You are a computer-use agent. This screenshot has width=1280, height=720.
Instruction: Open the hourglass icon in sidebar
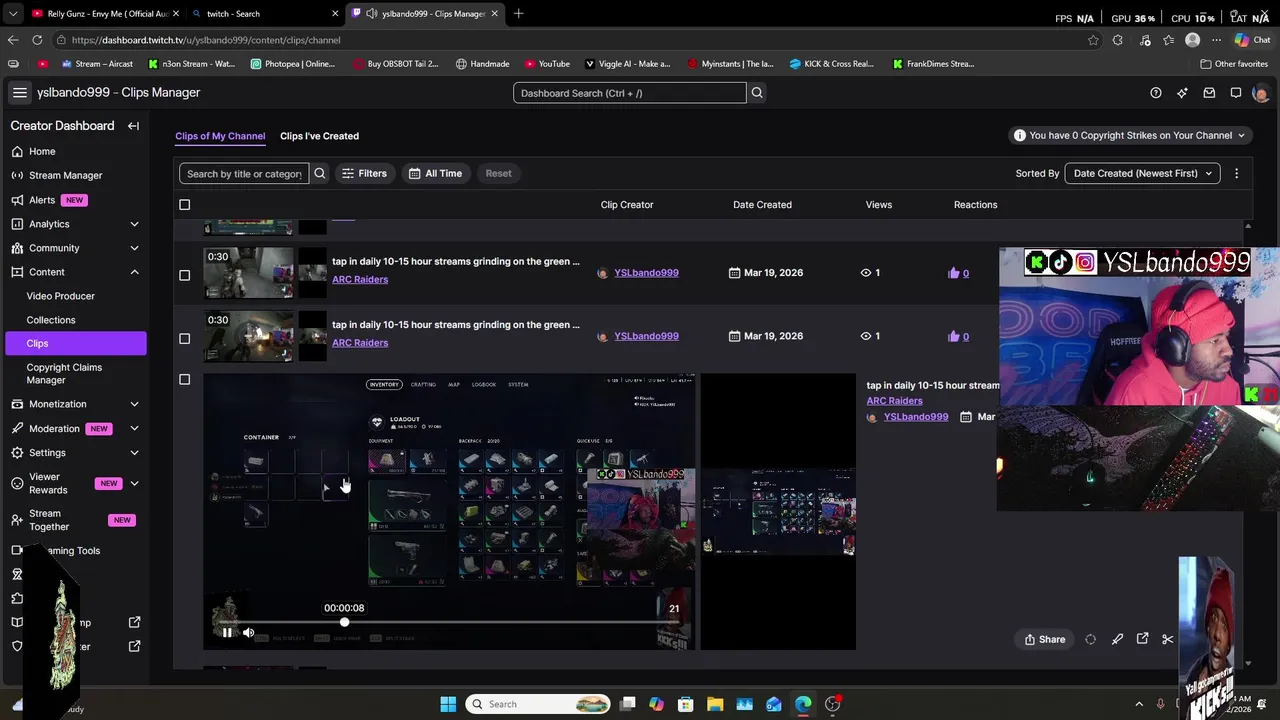click(x=17, y=575)
